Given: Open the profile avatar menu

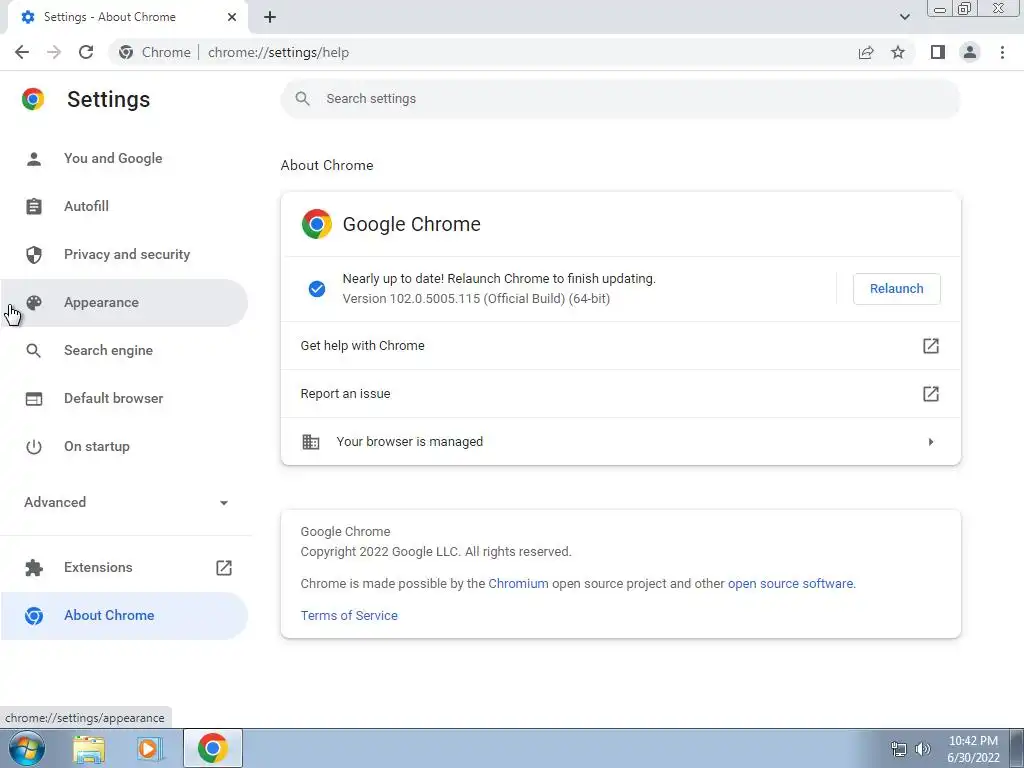Looking at the screenshot, I should 970,52.
